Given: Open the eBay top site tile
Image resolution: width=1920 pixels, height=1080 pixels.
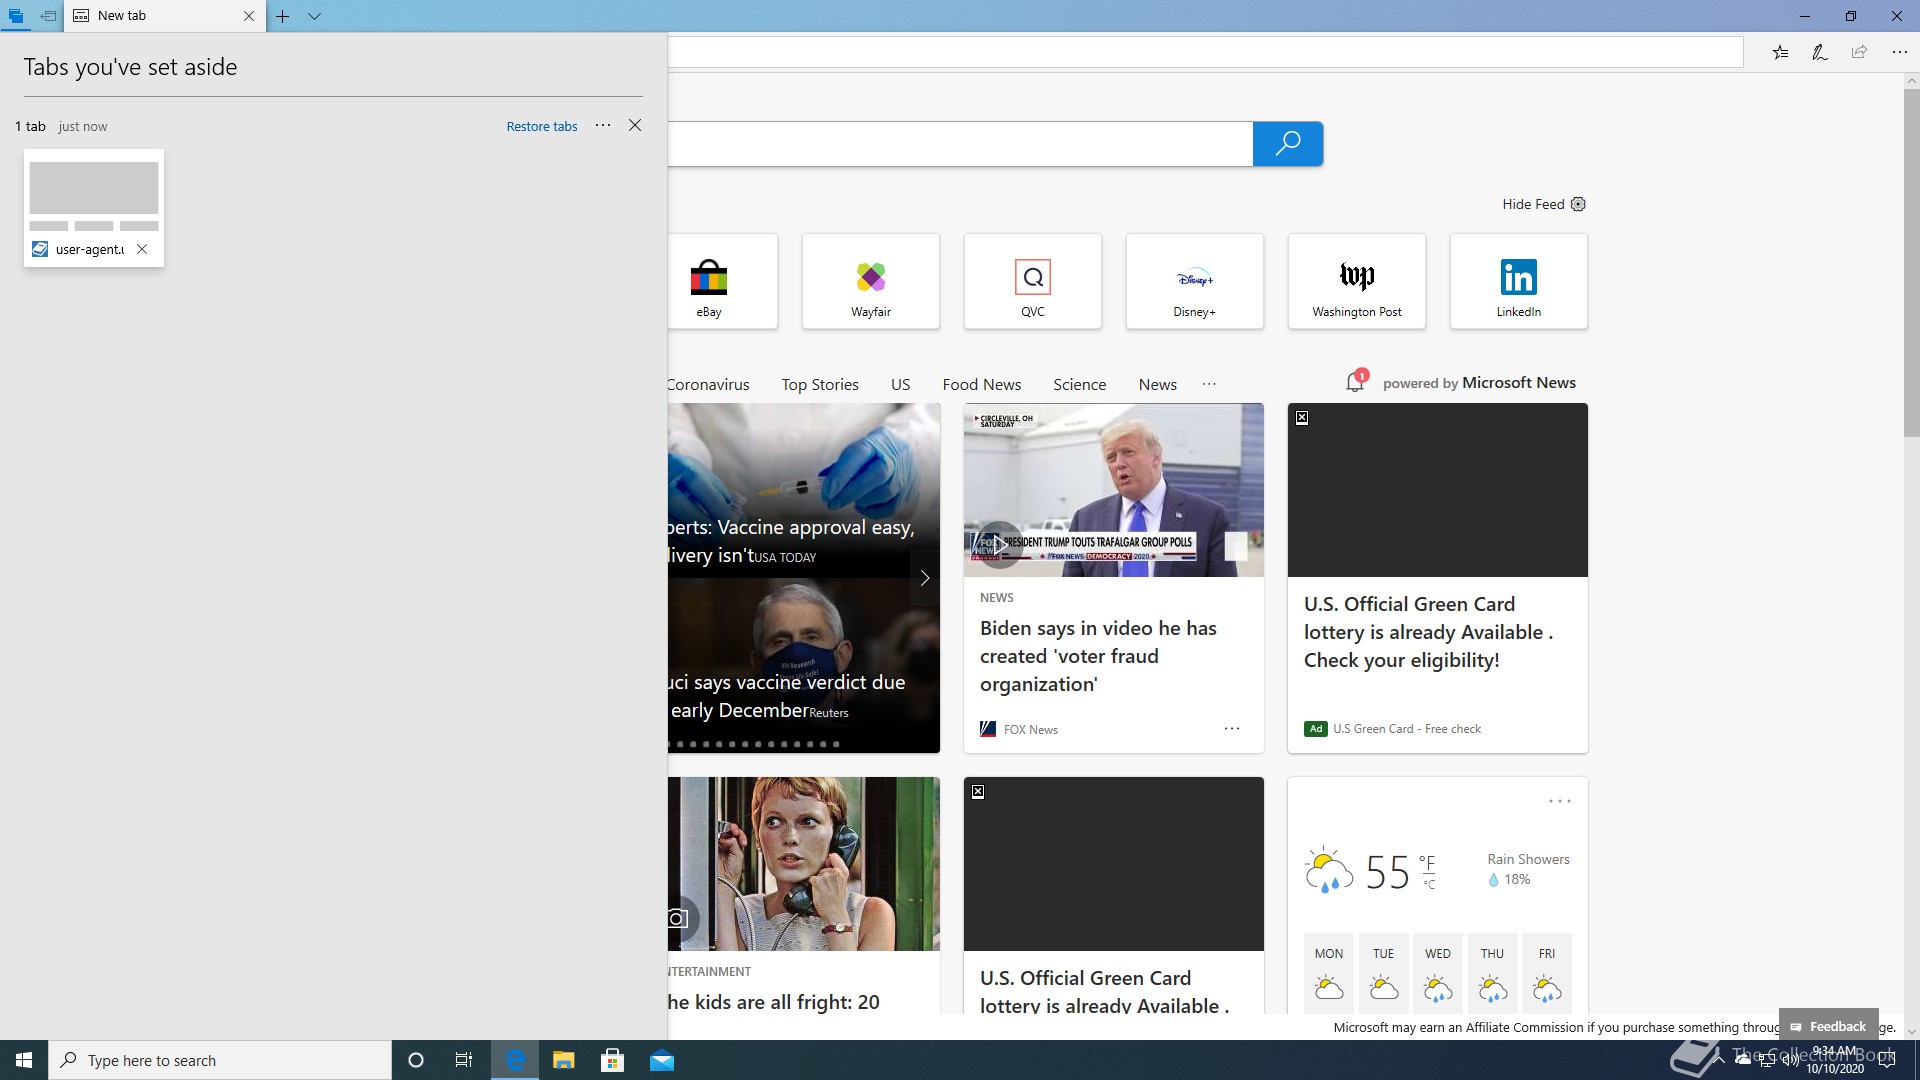Looking at the screenshot, I should tap(722, 281).
